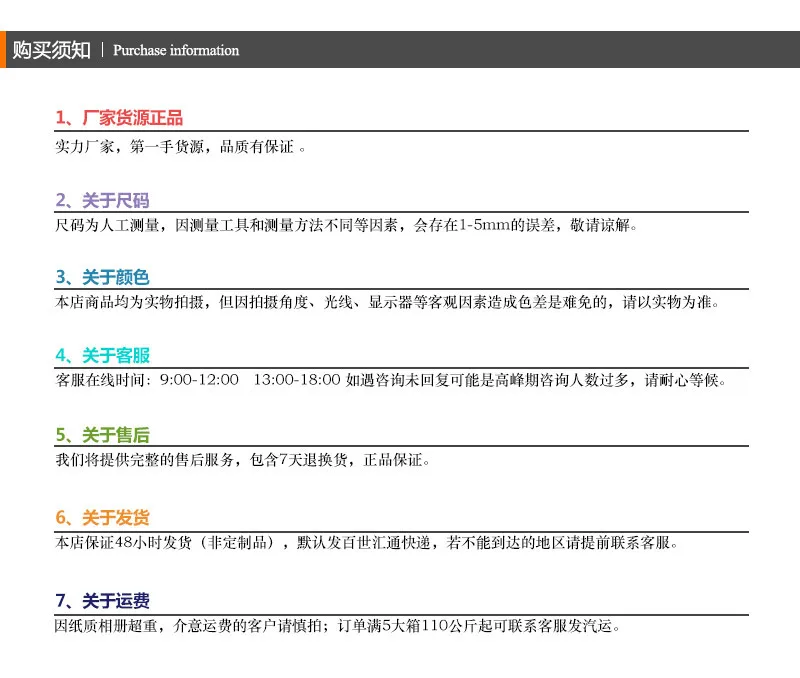The width and height of the screenshot is (800, 678).
Task: Select heading 2、关于尺码
Action: pos(102,200)
